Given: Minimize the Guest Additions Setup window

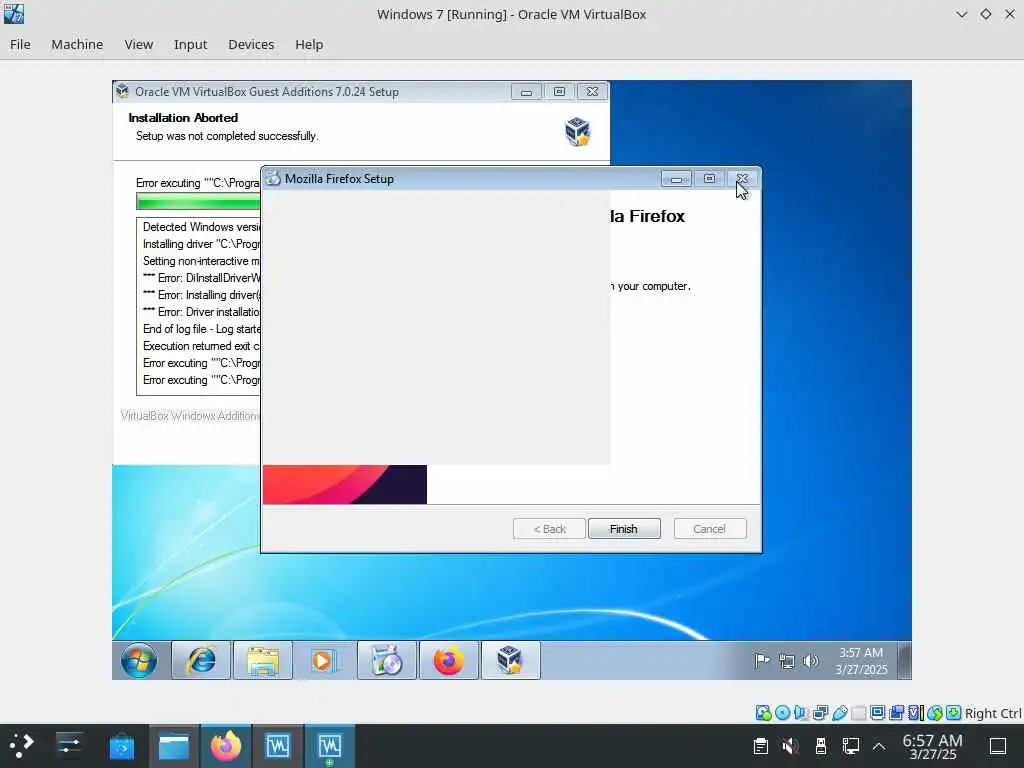Looking at the screenshot, I should click(x=526, y=91).
